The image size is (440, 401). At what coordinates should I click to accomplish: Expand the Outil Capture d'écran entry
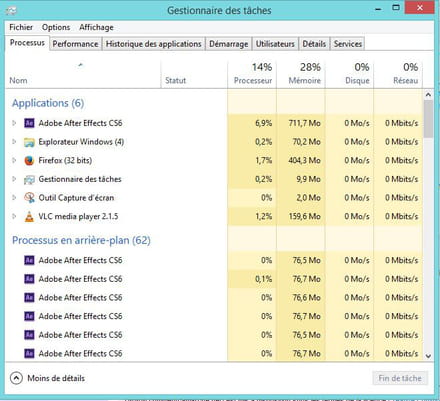pyautogui.click(x=14, y=198)
